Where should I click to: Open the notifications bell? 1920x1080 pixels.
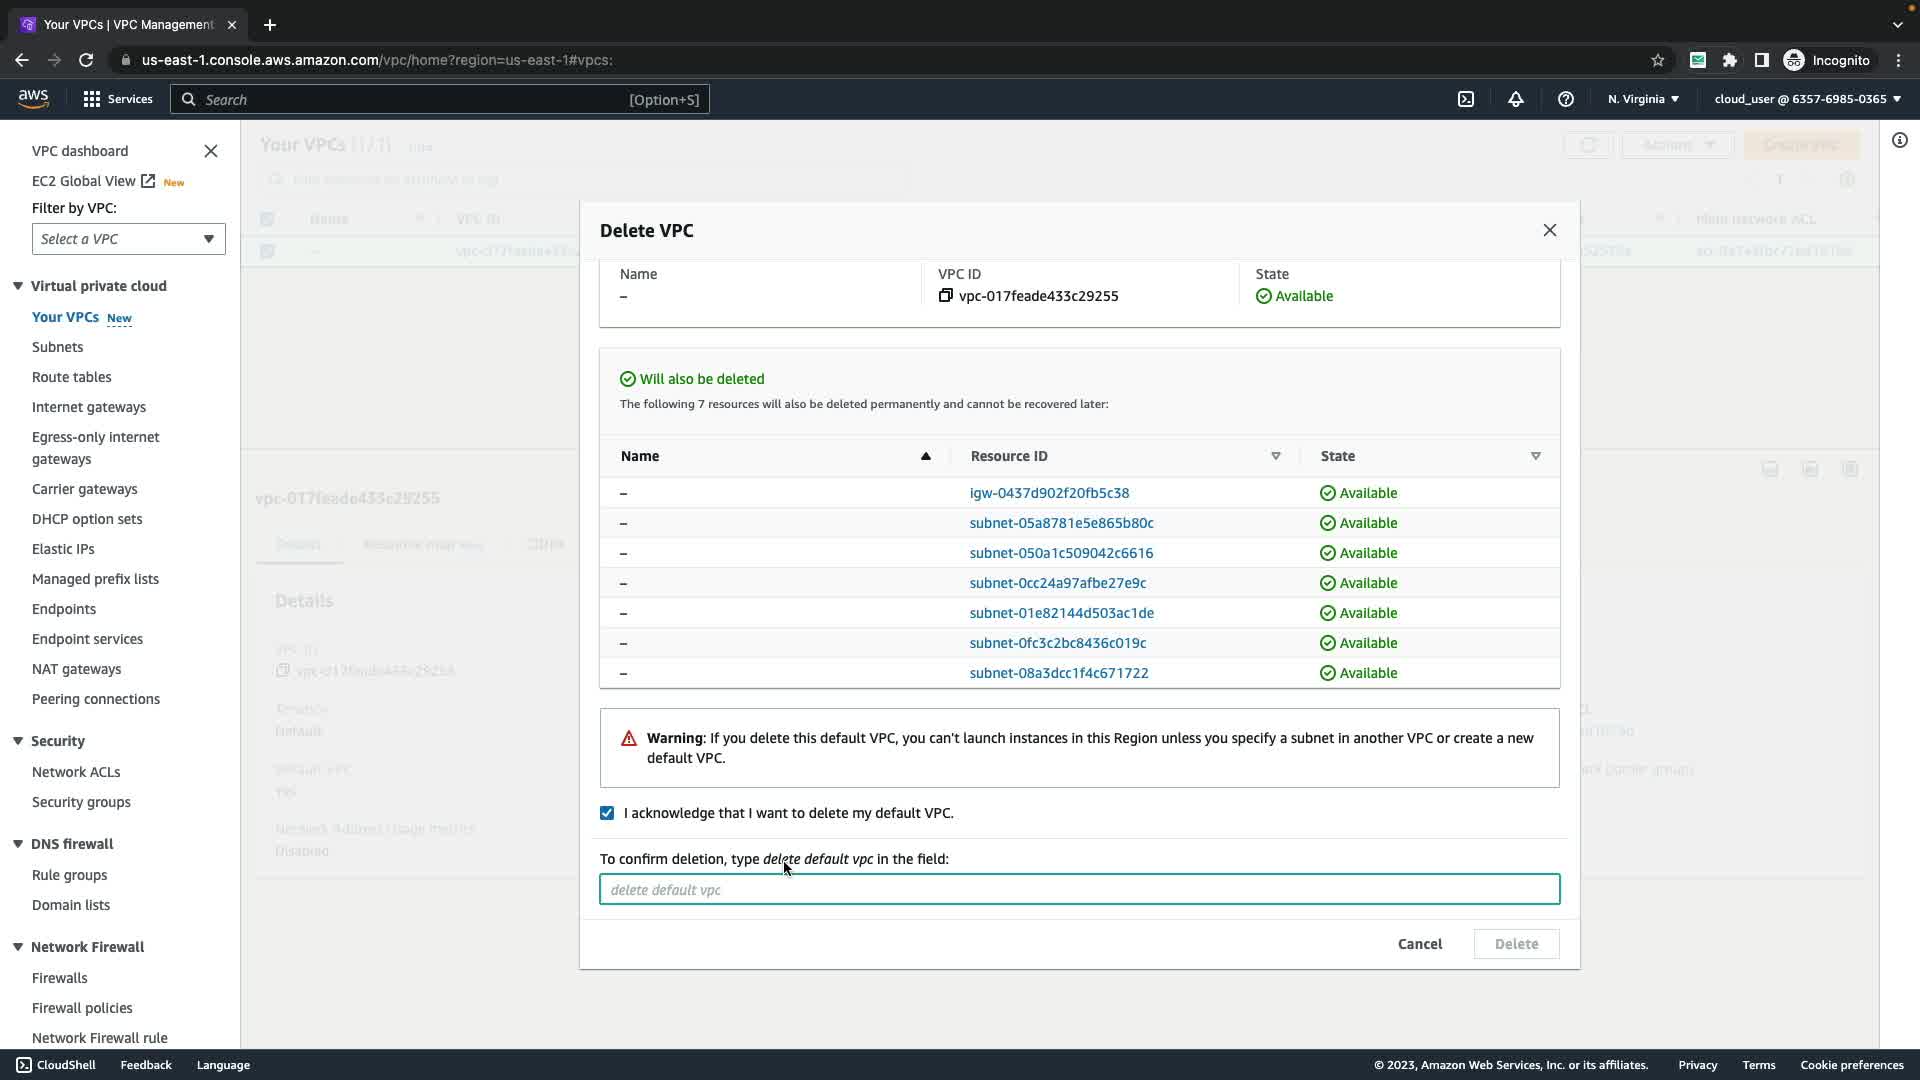(1516, 99)
